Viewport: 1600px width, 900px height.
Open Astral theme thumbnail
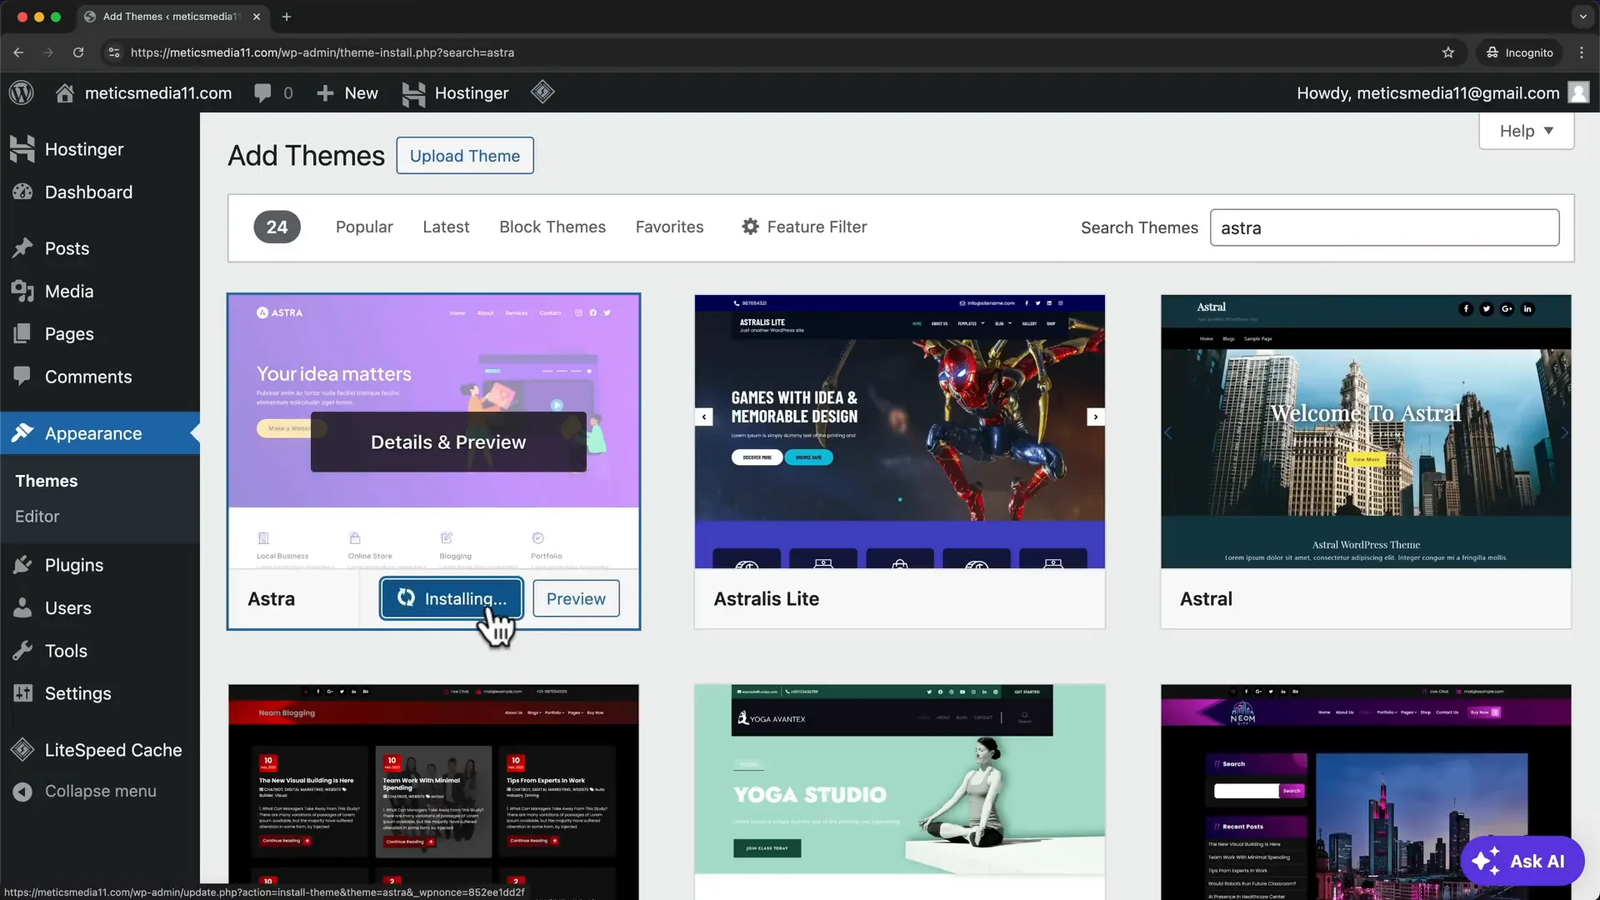pyautogui.click(x=1366, y=431)
